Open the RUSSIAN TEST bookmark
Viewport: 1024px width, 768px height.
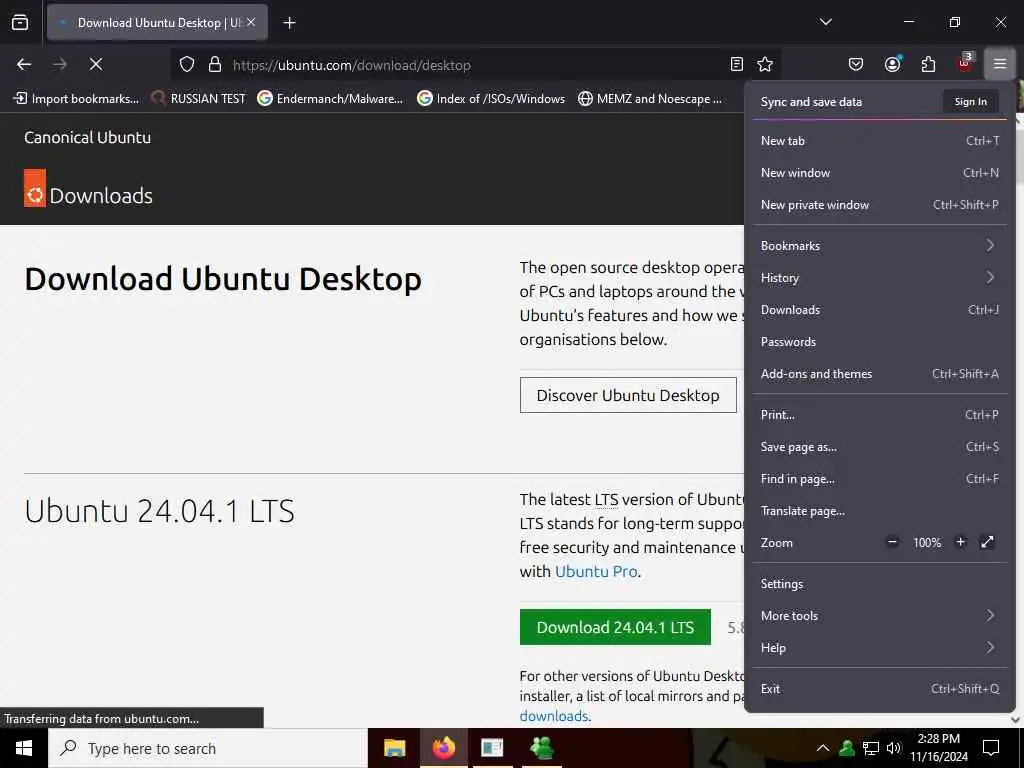198,99
